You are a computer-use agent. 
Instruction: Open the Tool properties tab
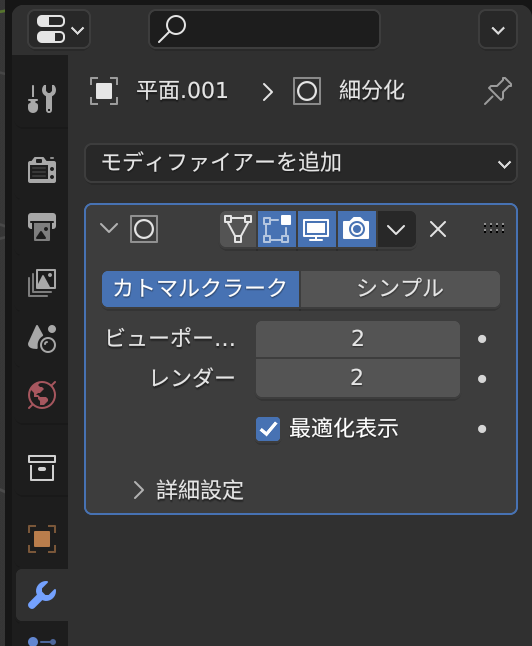pos(42,99)
